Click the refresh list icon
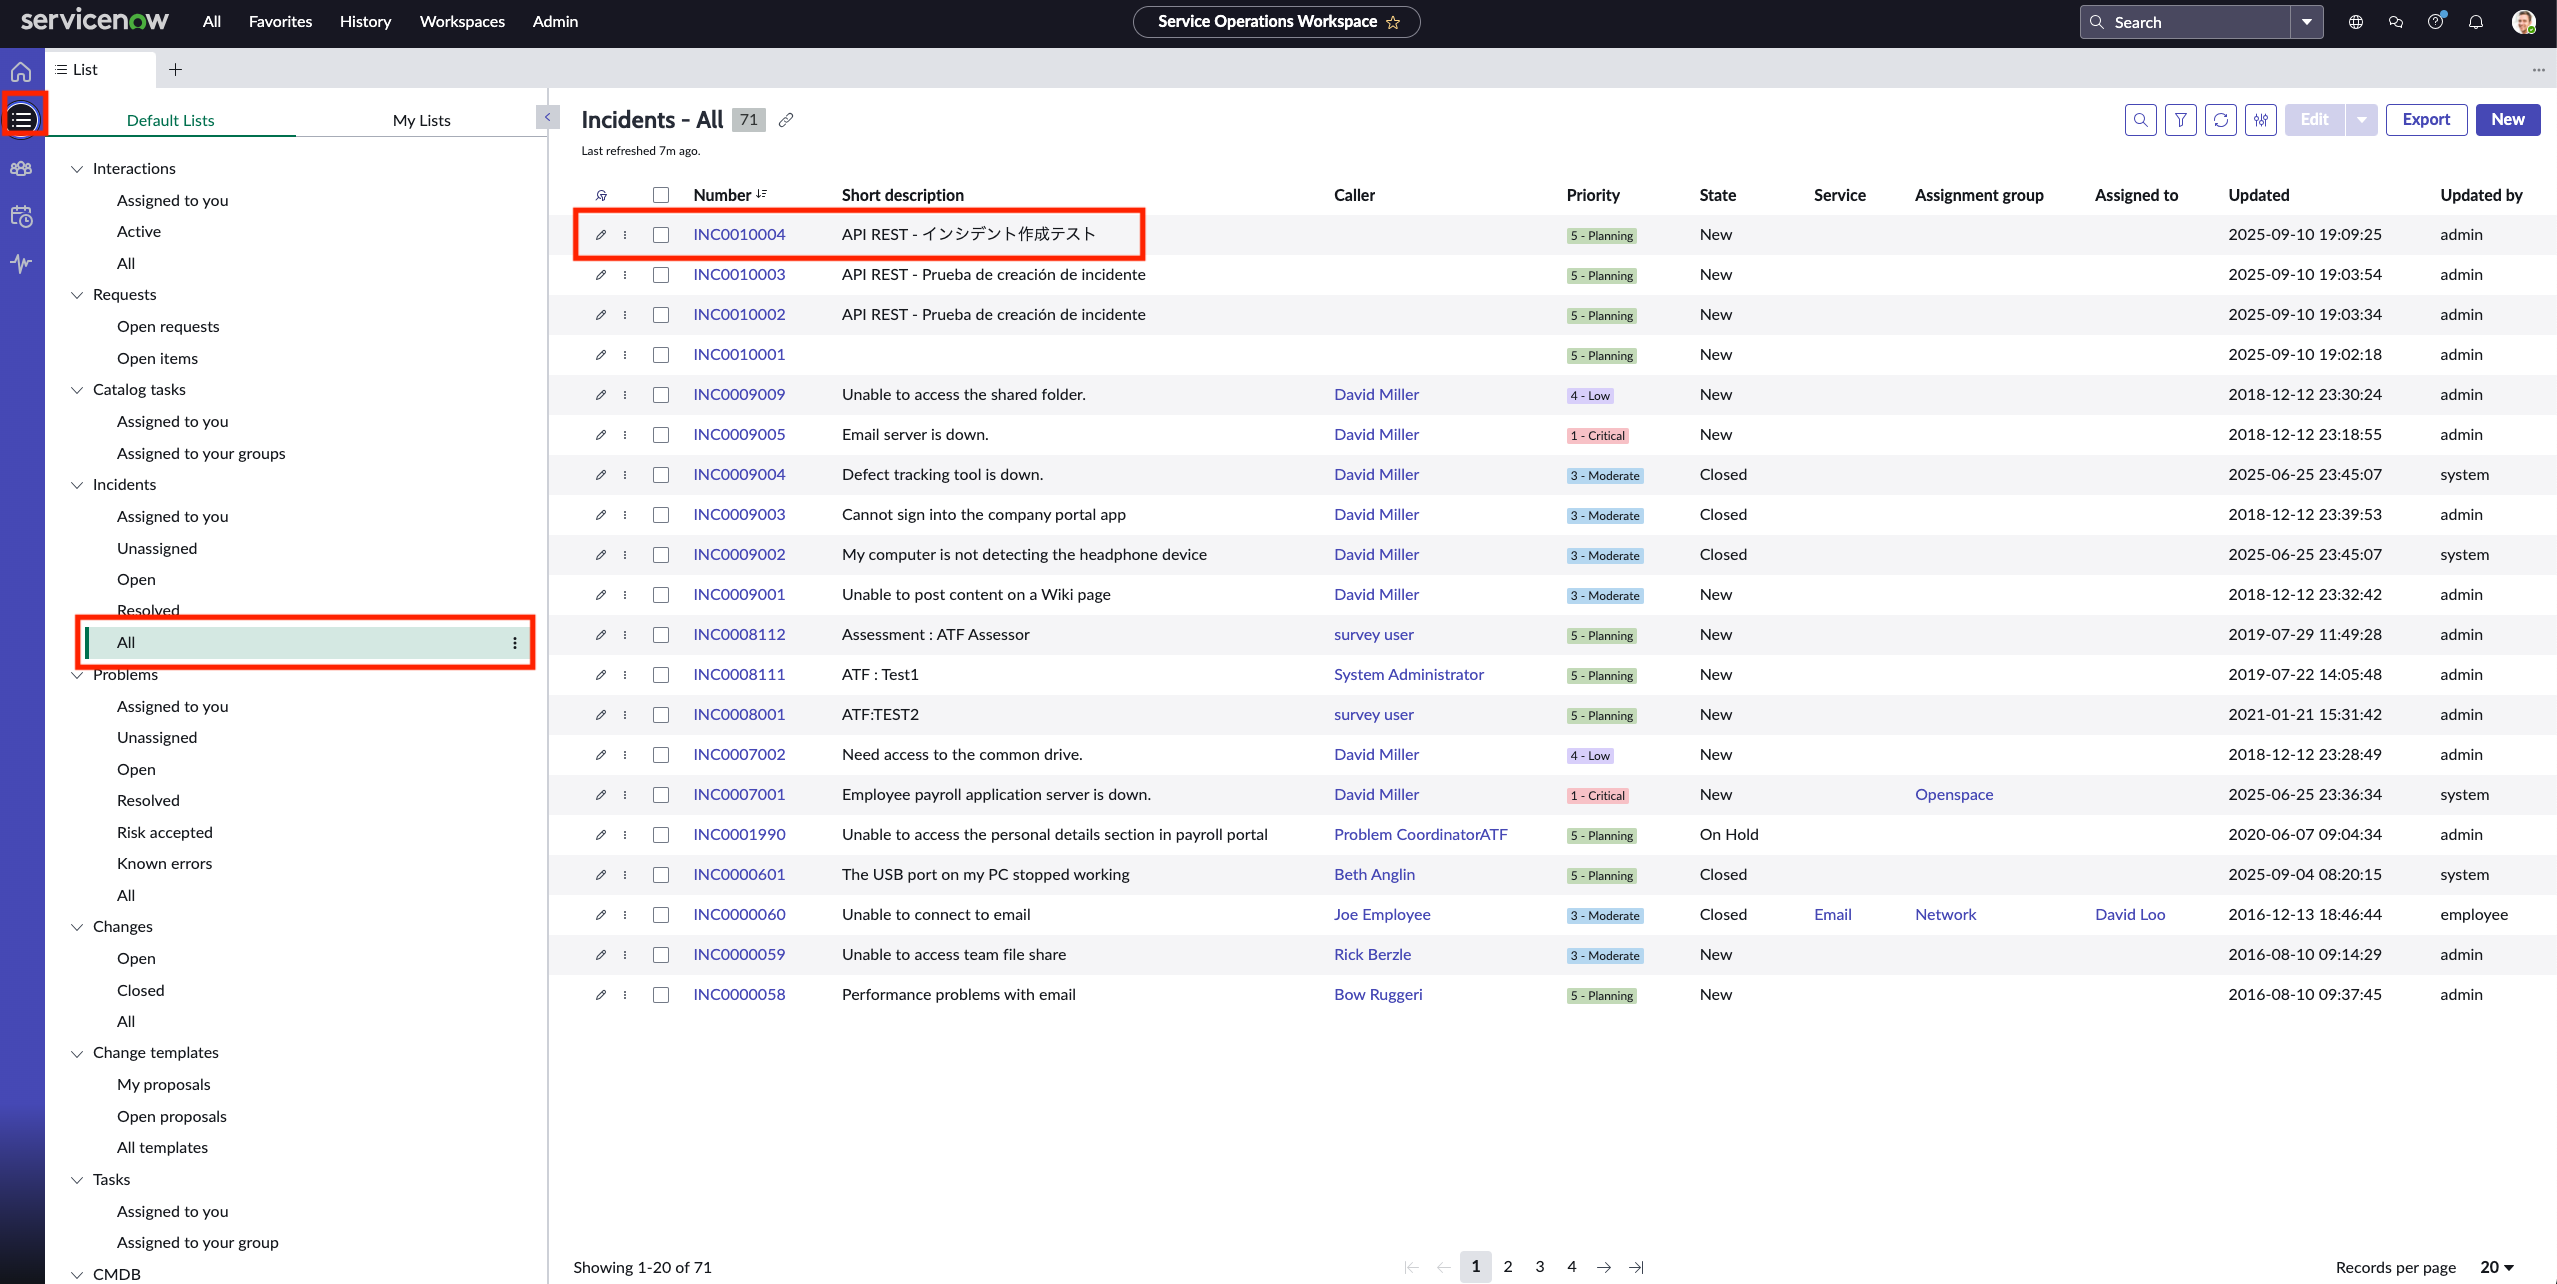Viewport: 2557px width, 1284px height. click(2220, 120)
